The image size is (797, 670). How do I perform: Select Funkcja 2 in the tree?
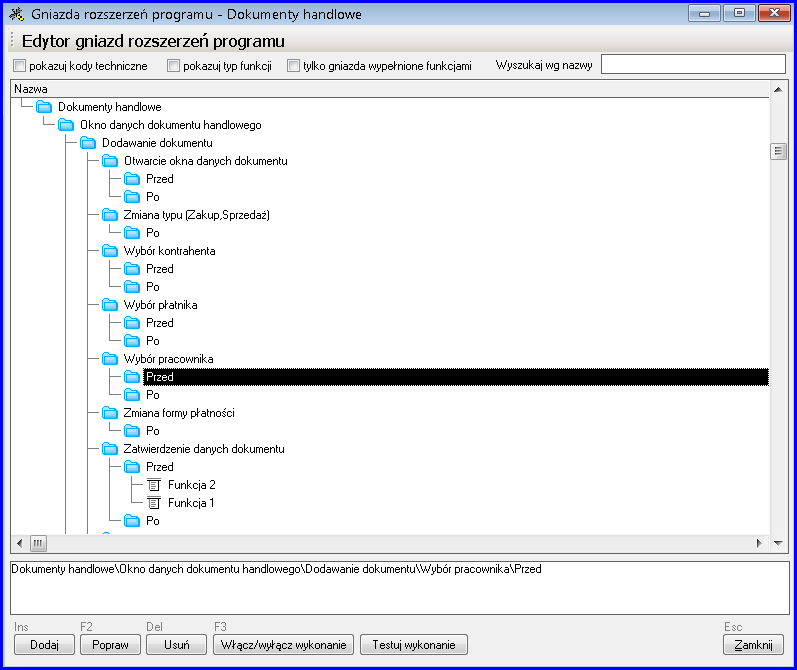[x=192, y=485]
